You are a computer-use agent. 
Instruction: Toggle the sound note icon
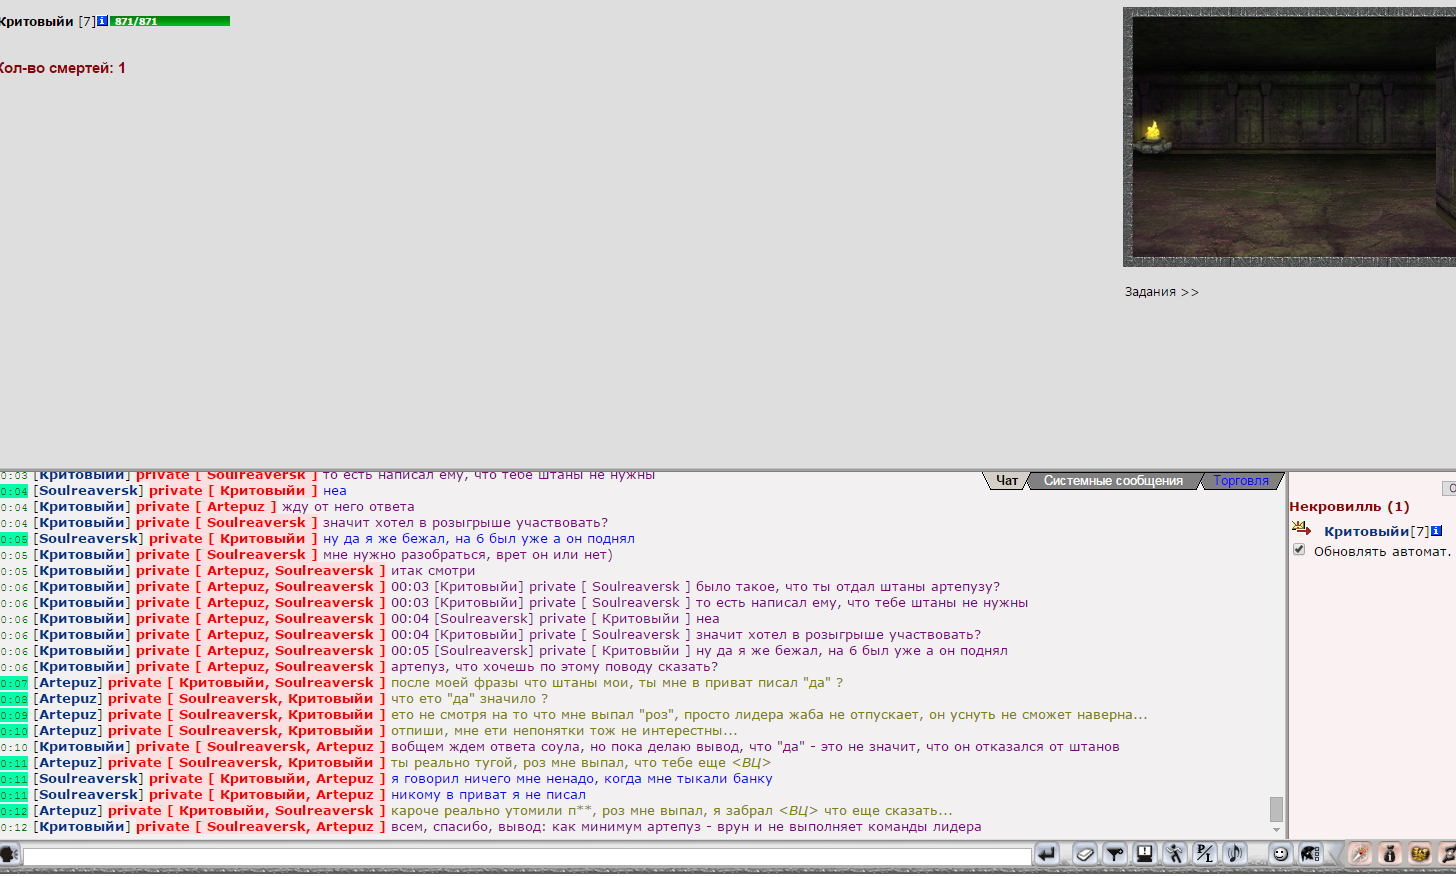(1235, 854)
